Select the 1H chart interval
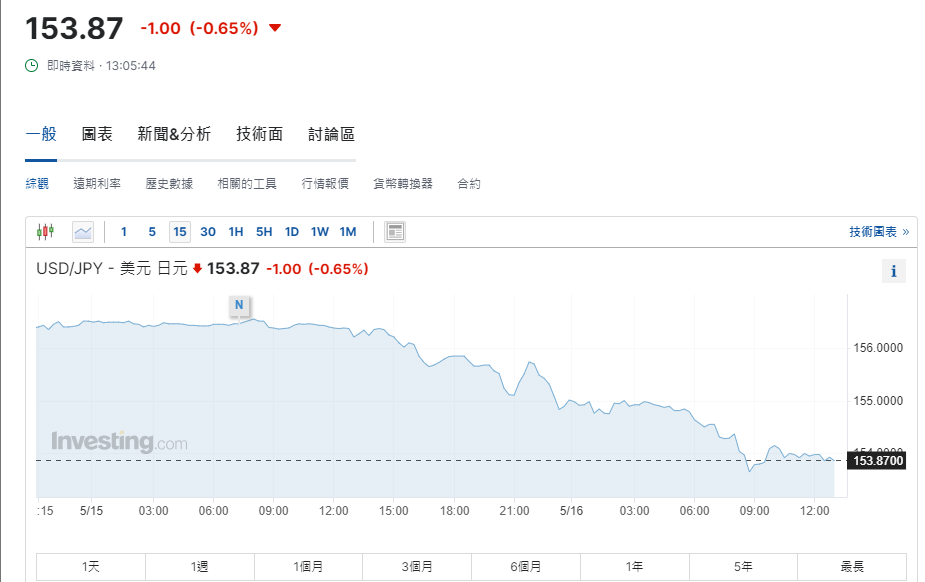The width and height of the screenshot is (925, 582). pos(236,232)
